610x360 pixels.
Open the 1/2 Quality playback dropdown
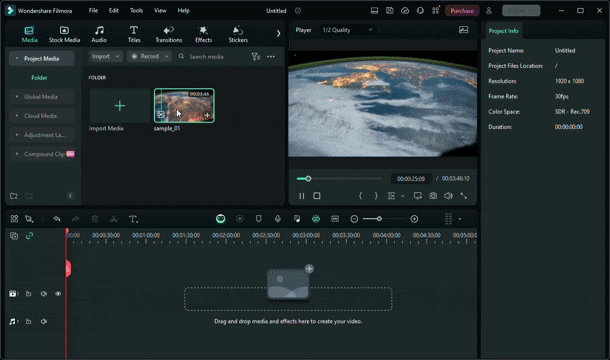click(347, 30)
